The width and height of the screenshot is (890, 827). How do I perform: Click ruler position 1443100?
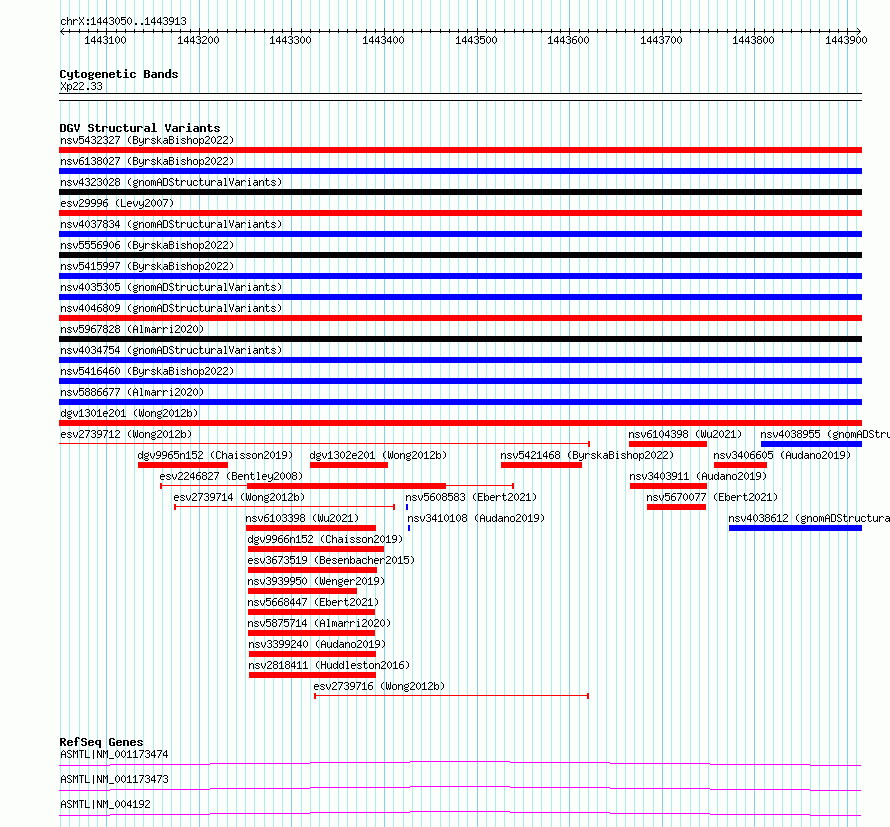click(105, 40)
